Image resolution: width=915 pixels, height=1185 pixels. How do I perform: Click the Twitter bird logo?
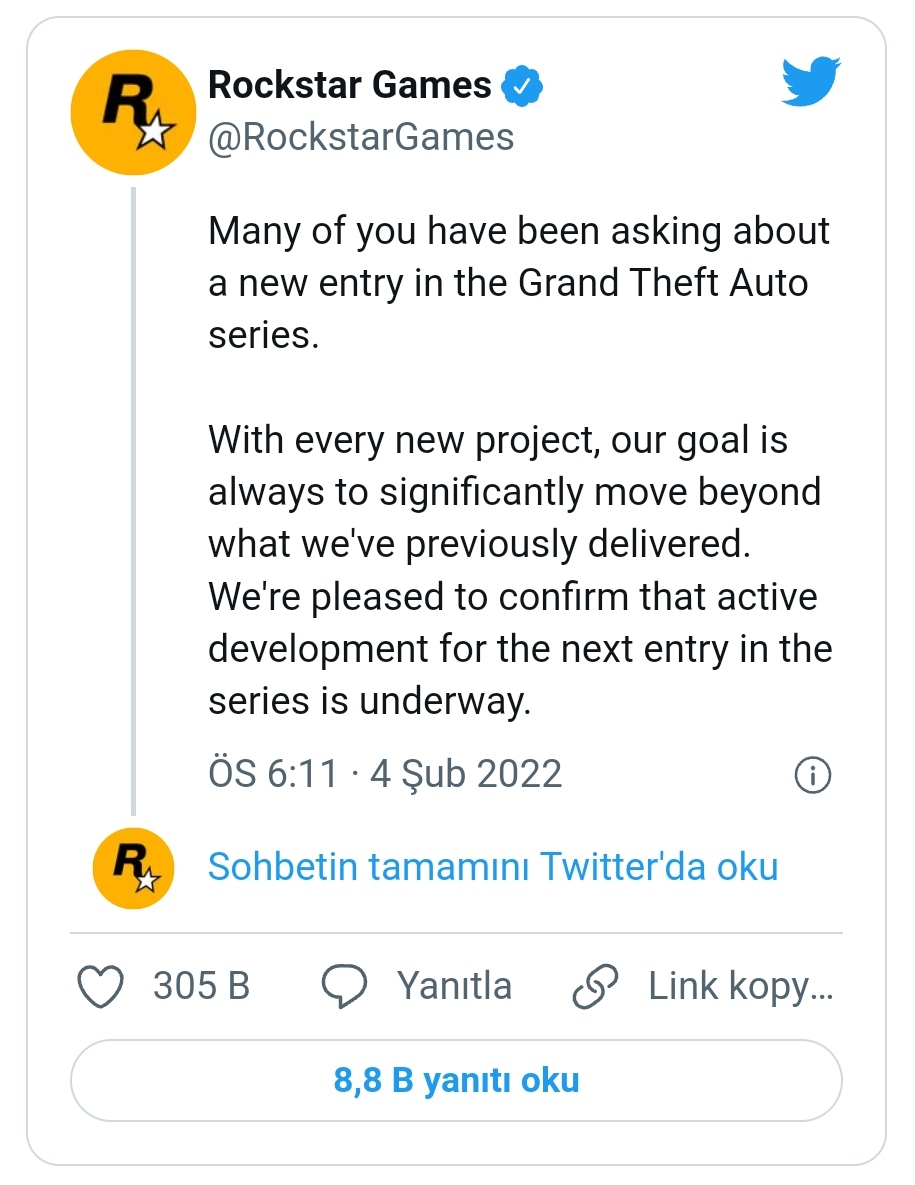811,81
